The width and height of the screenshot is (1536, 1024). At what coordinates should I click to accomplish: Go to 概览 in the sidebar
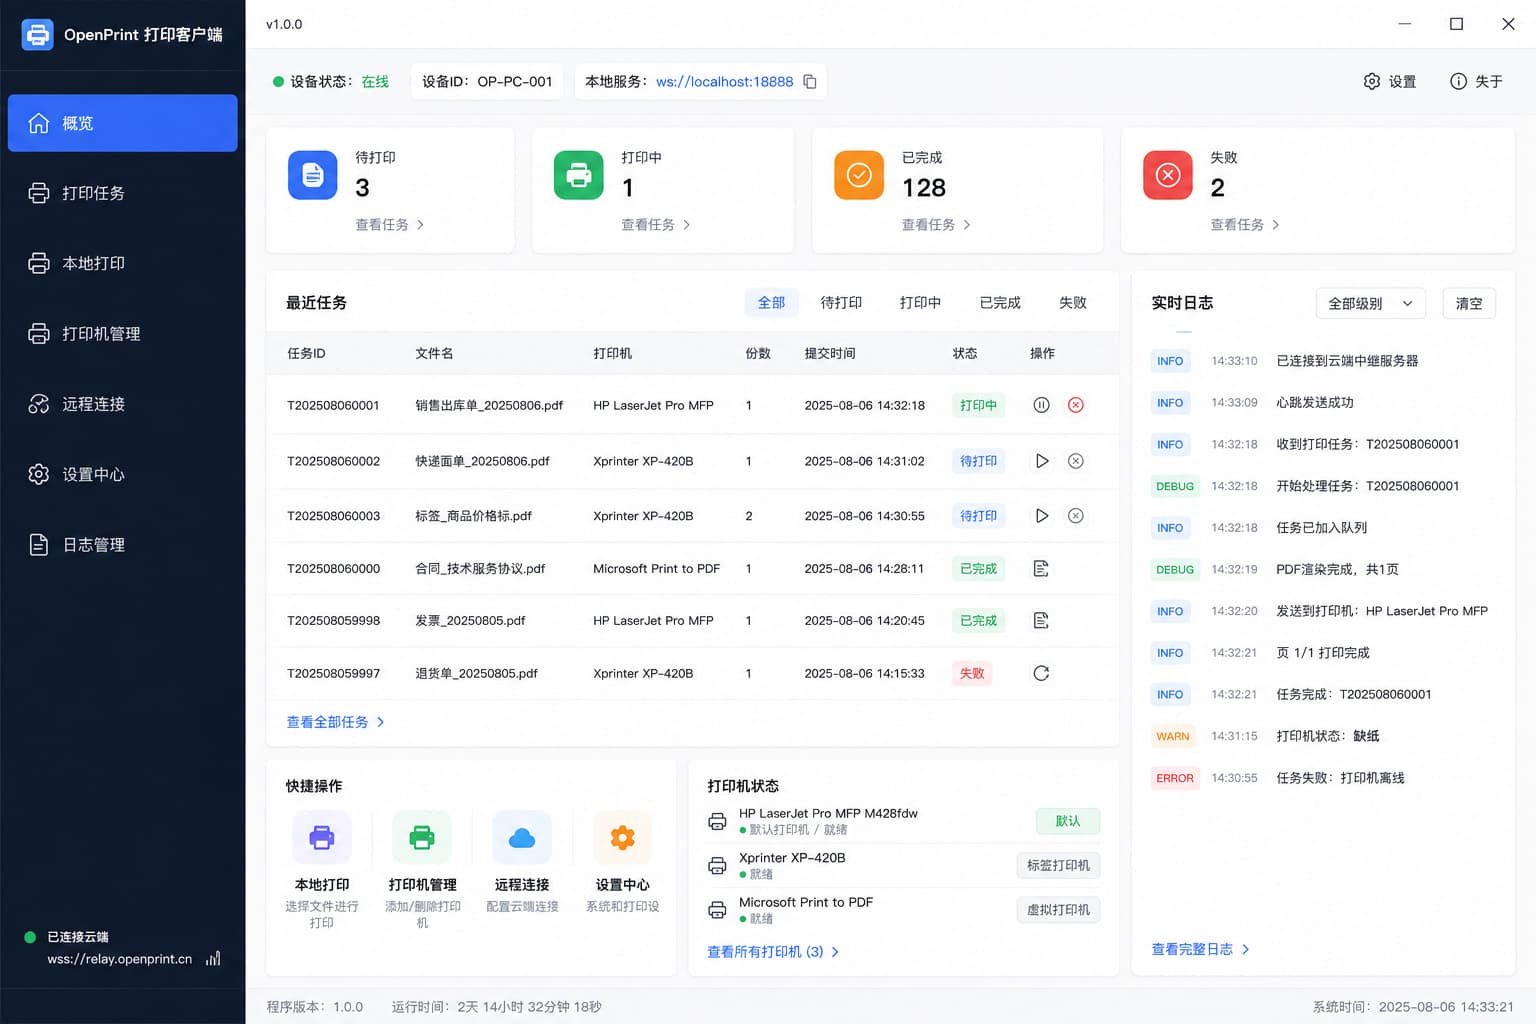122,123
